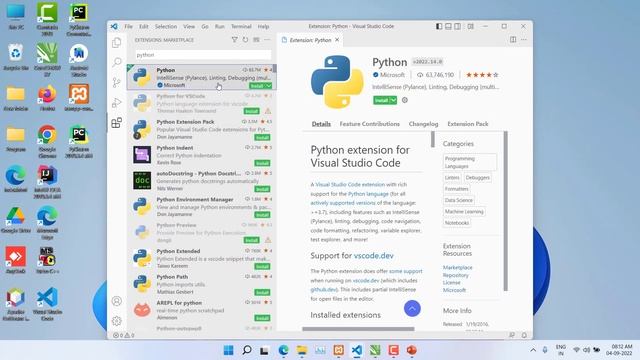This screenshot has height=360, width=640.
Task: Click the filter extensions funnel icon
Action: (x=234, y=40)
